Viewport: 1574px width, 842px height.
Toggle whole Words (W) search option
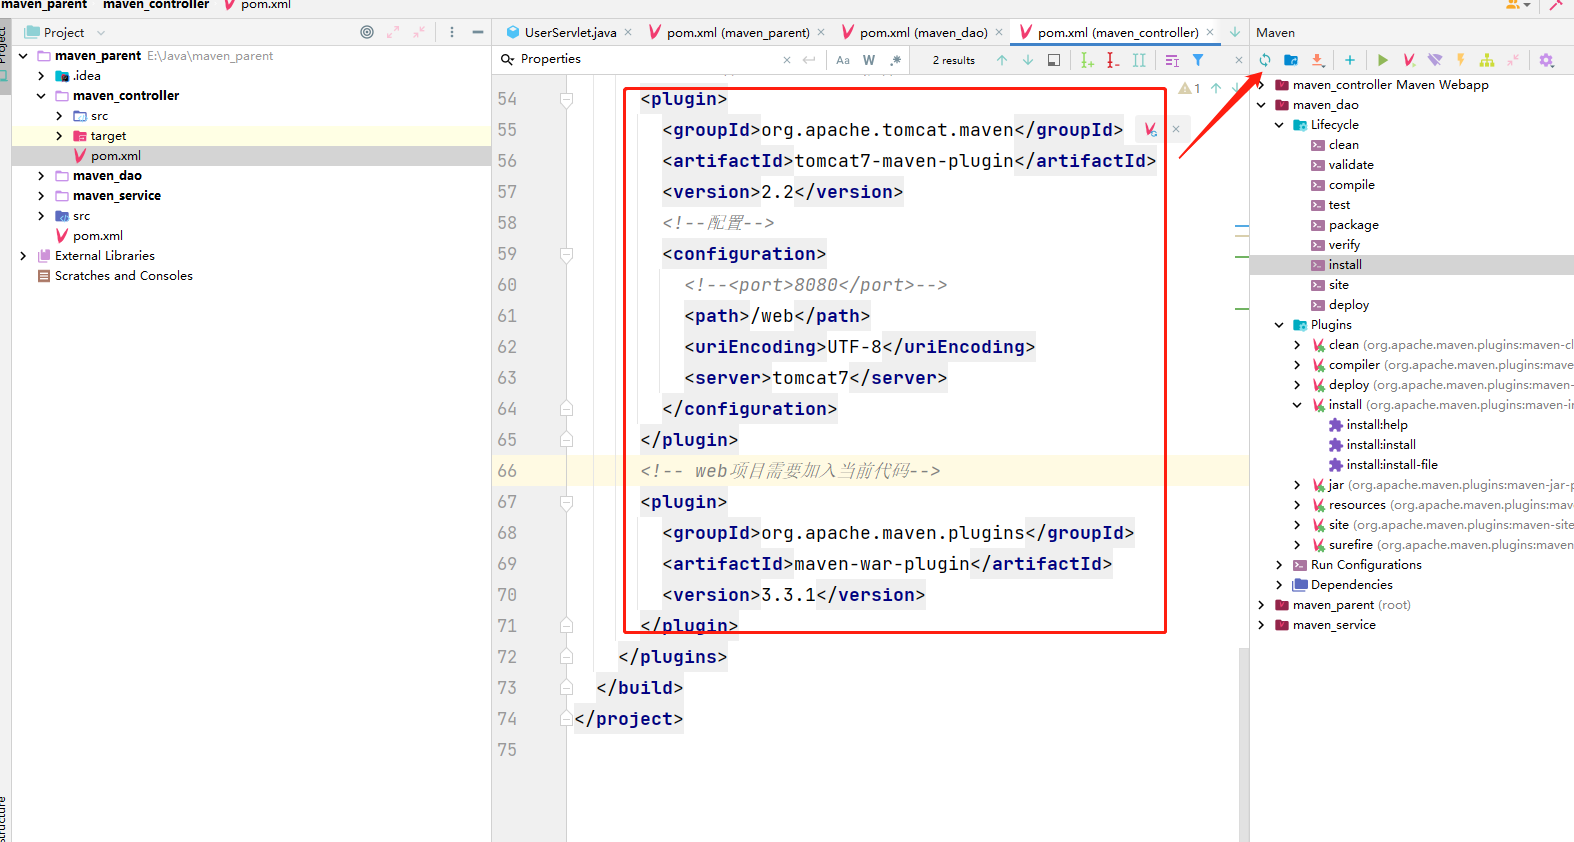pyautogui.click(x=869, y=60)
